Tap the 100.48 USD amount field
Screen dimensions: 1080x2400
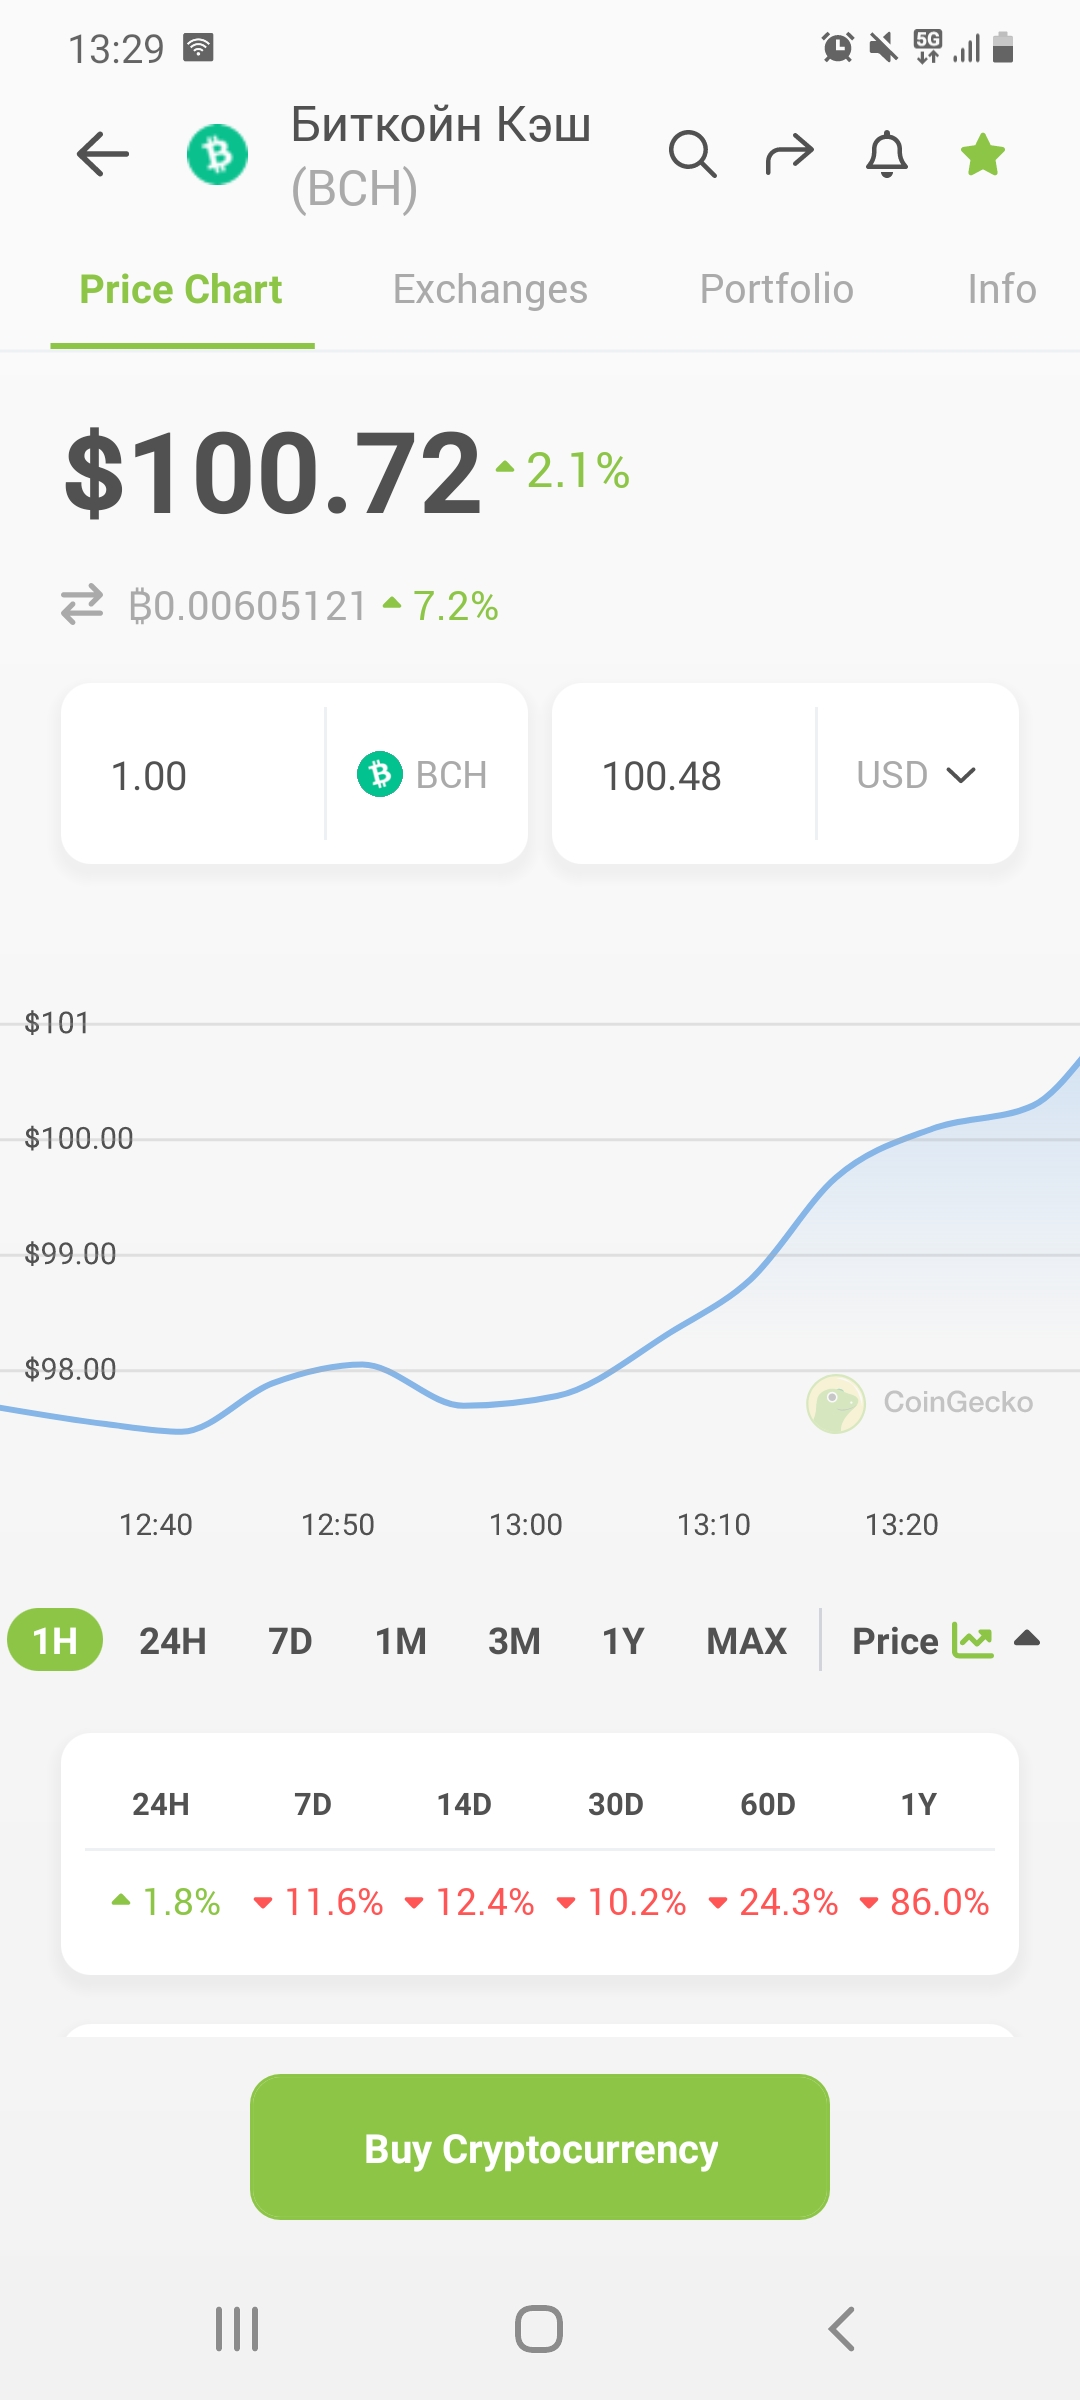click(684, 774)
